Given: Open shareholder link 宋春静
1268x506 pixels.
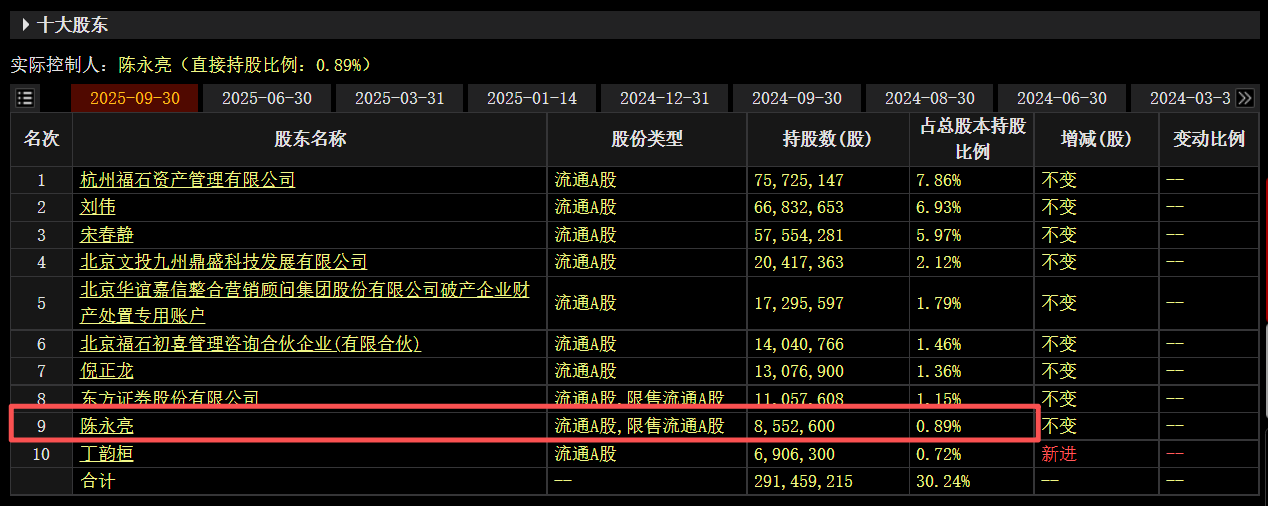Looking at the screenshot, I should 107,235.
